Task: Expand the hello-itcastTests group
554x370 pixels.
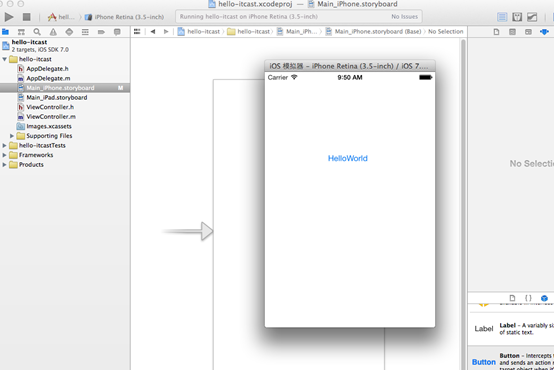Action: [4, 145]
